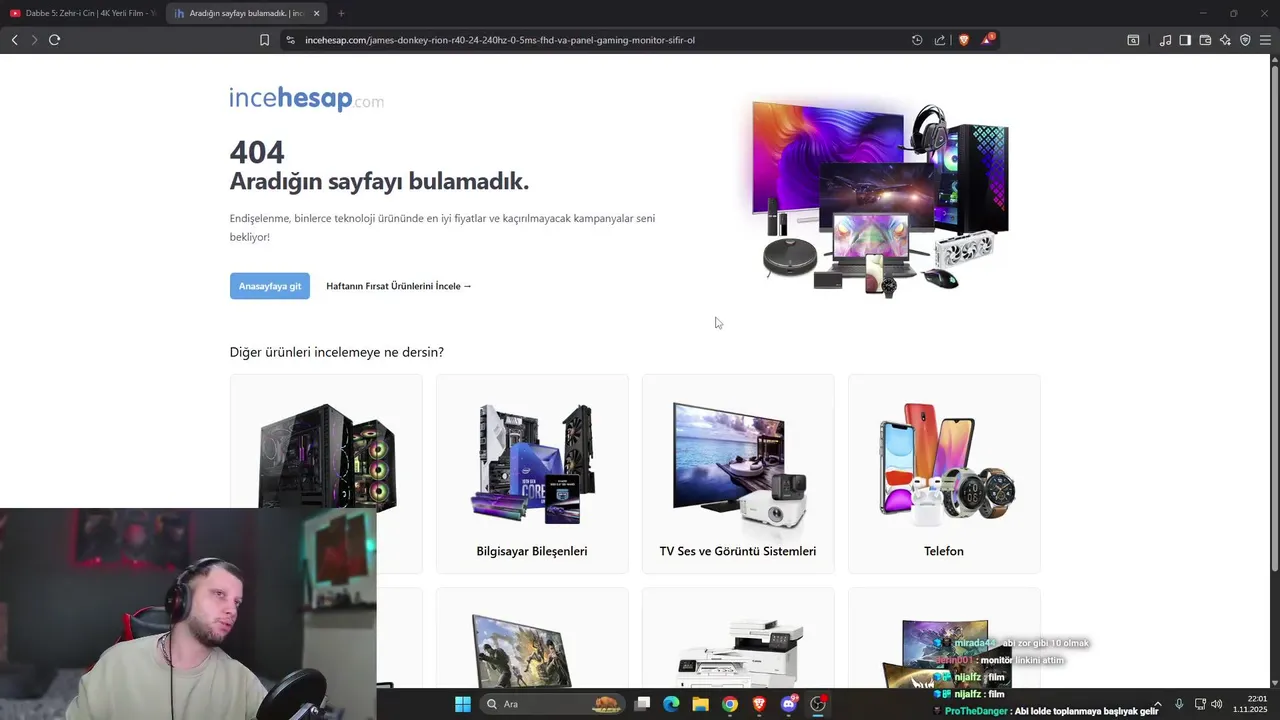Launch Microsoft Edge from the taskbar
This screenshot has width=1280, height=720.
[671, 704]
